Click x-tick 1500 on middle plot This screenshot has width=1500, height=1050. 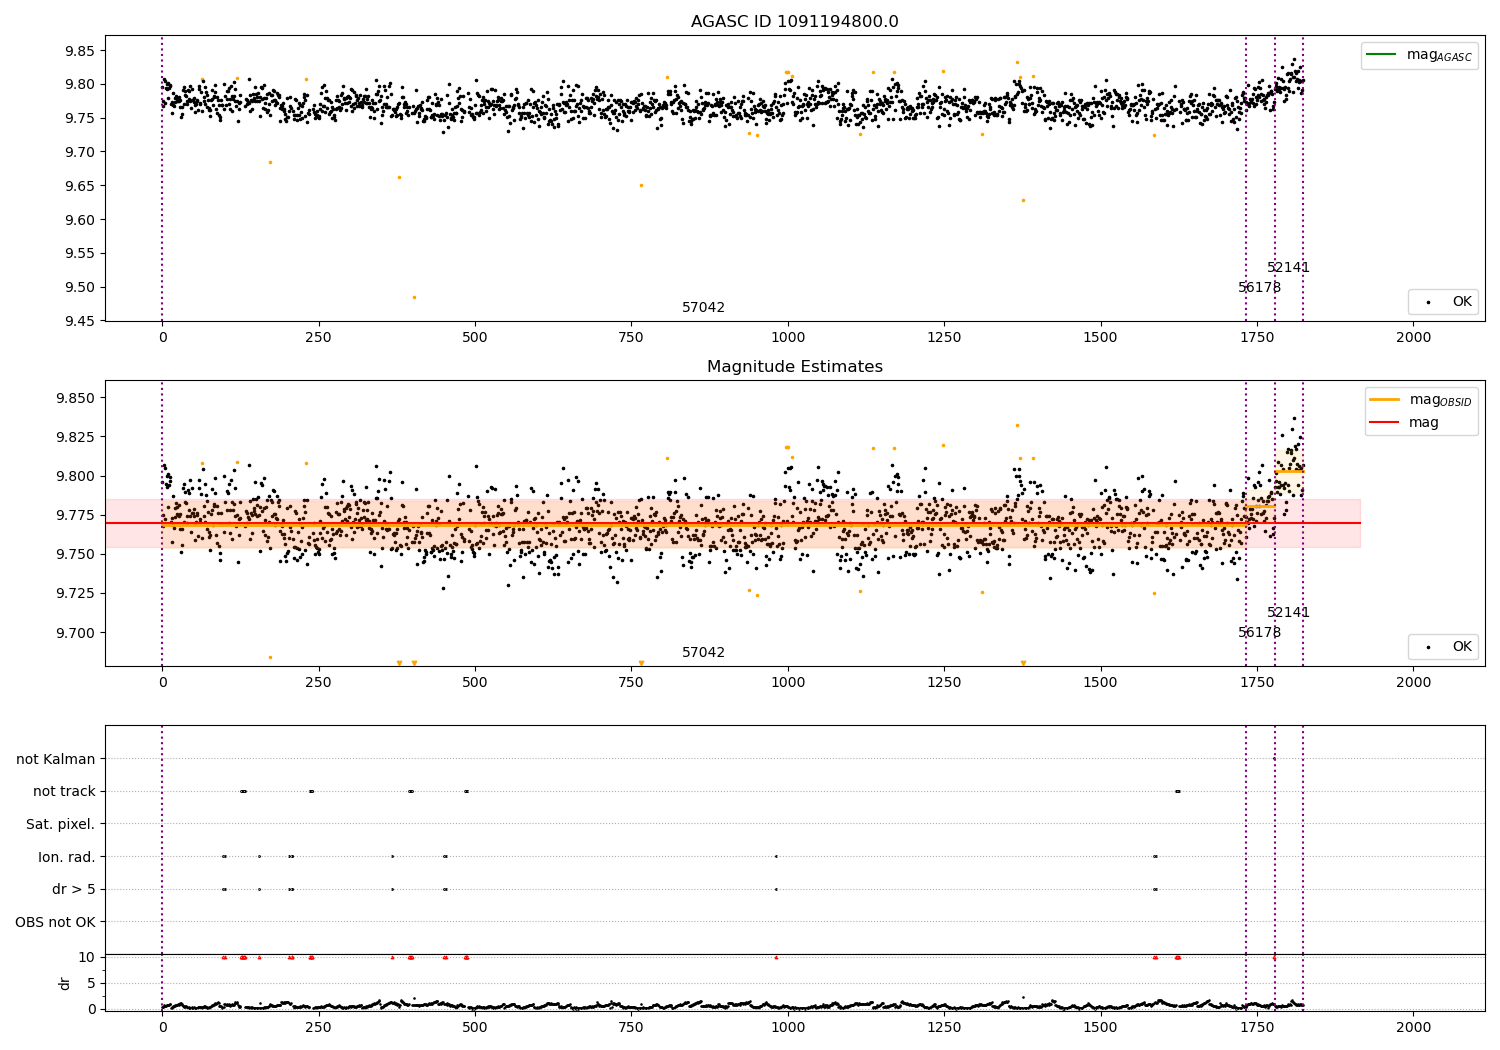tap(1101, 683)
